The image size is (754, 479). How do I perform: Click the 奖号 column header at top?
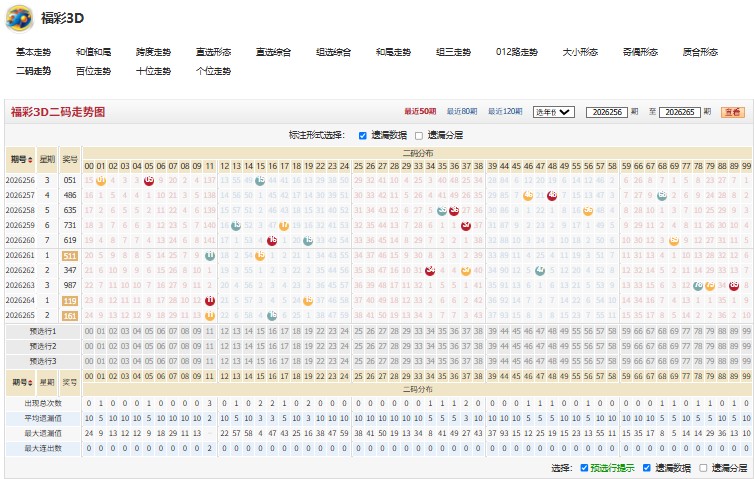(70, 160)
